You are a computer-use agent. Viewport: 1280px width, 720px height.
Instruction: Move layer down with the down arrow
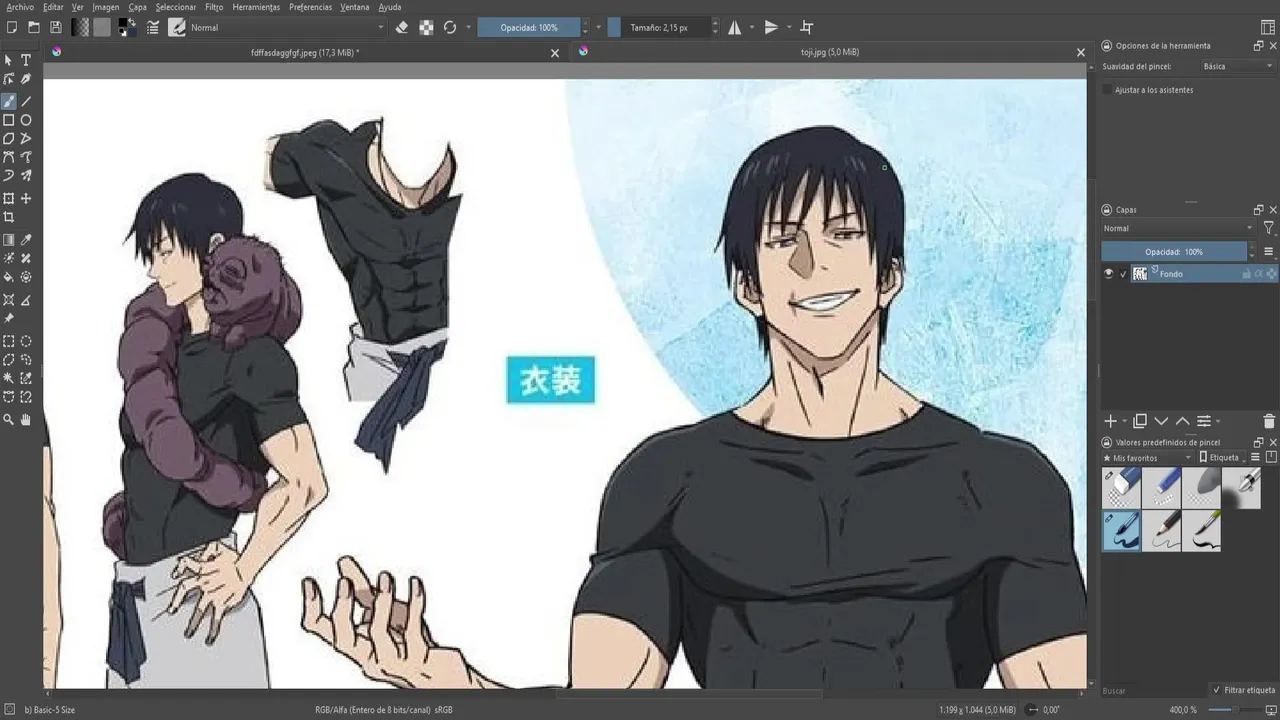point(1161,421)
